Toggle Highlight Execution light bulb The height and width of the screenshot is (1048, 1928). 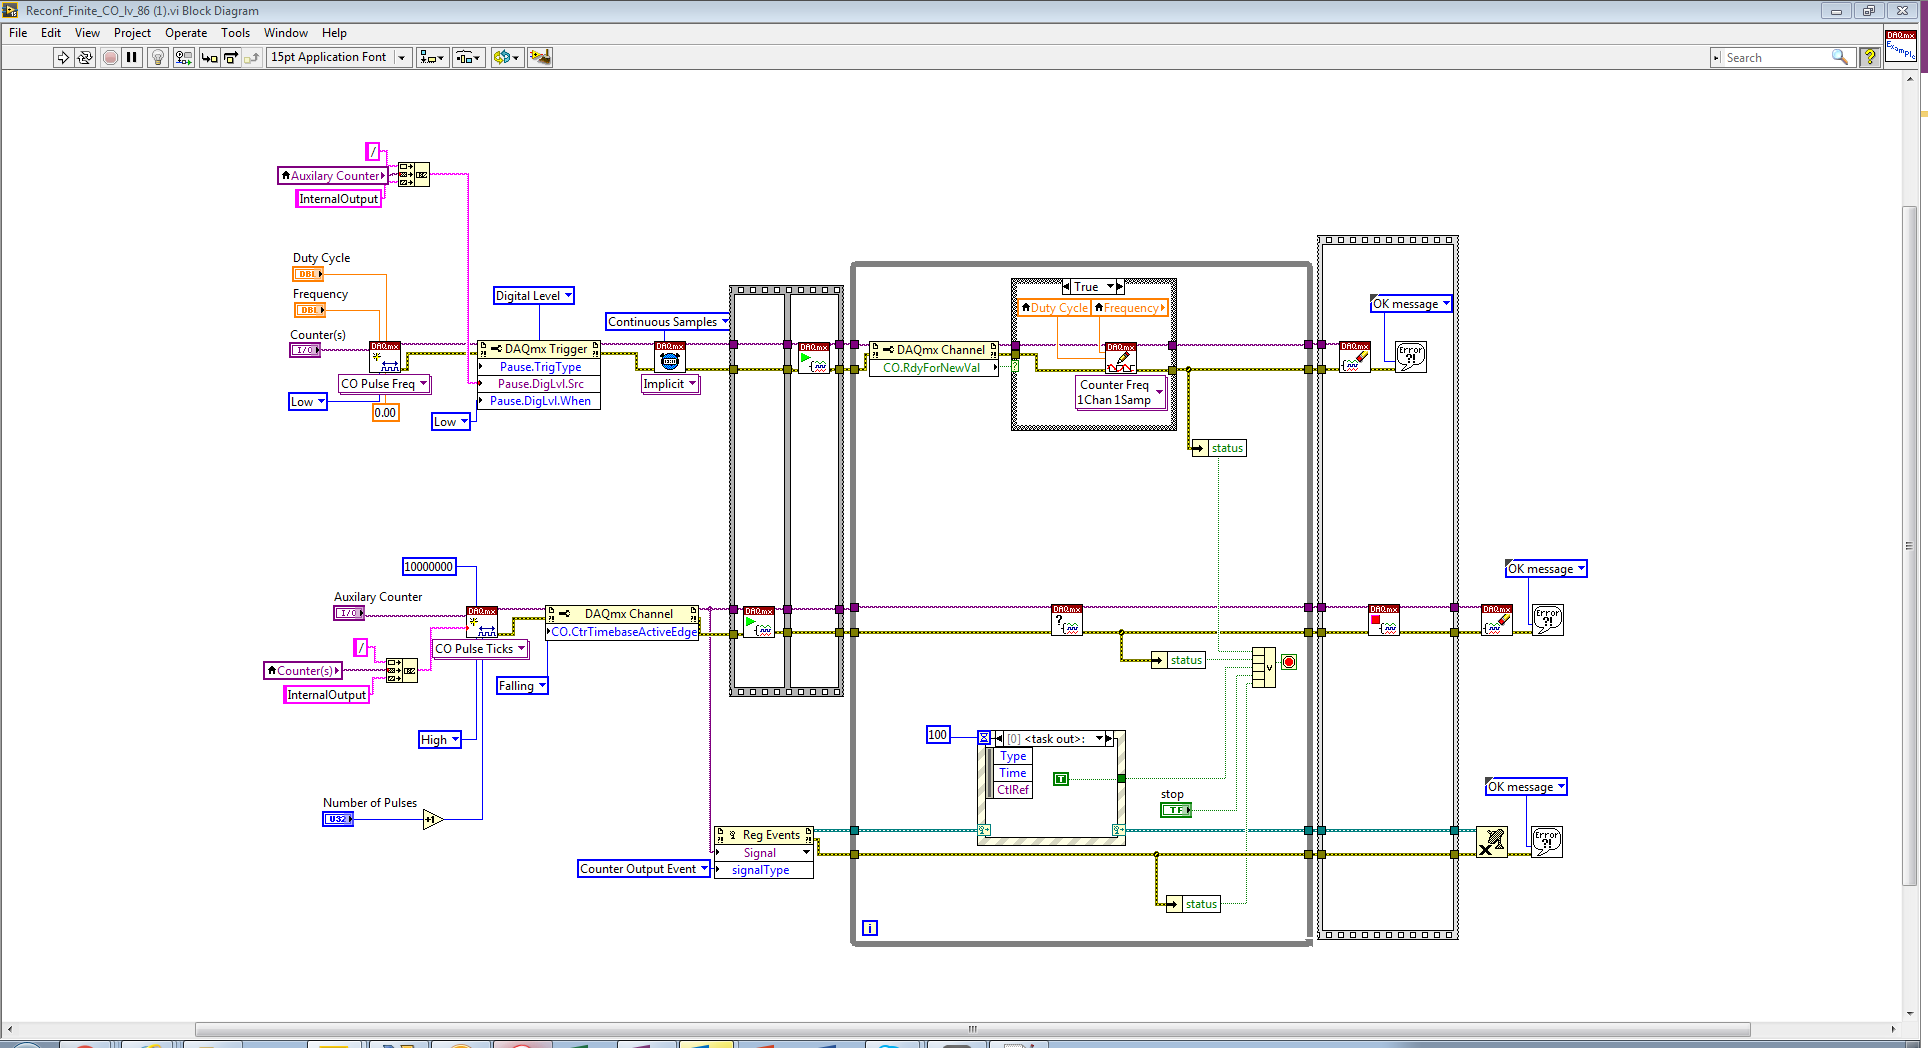158,57
